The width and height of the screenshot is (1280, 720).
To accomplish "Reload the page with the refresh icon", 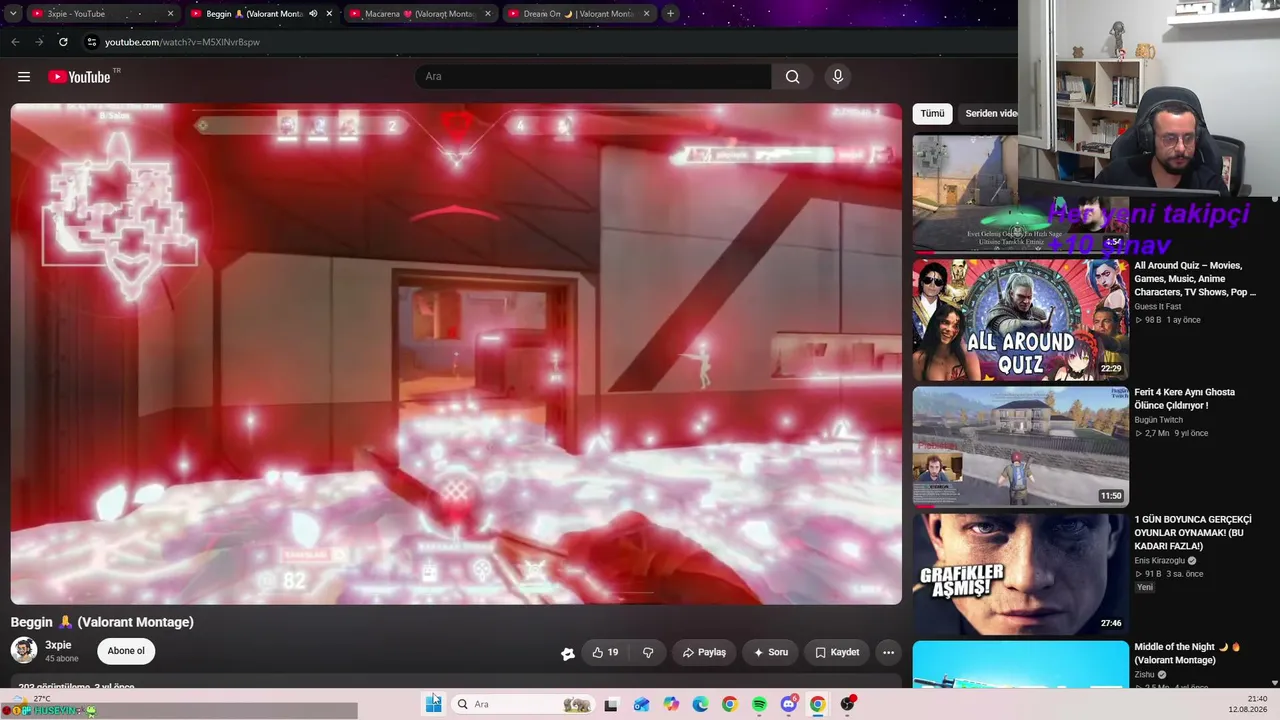I will tap(63, 42).
